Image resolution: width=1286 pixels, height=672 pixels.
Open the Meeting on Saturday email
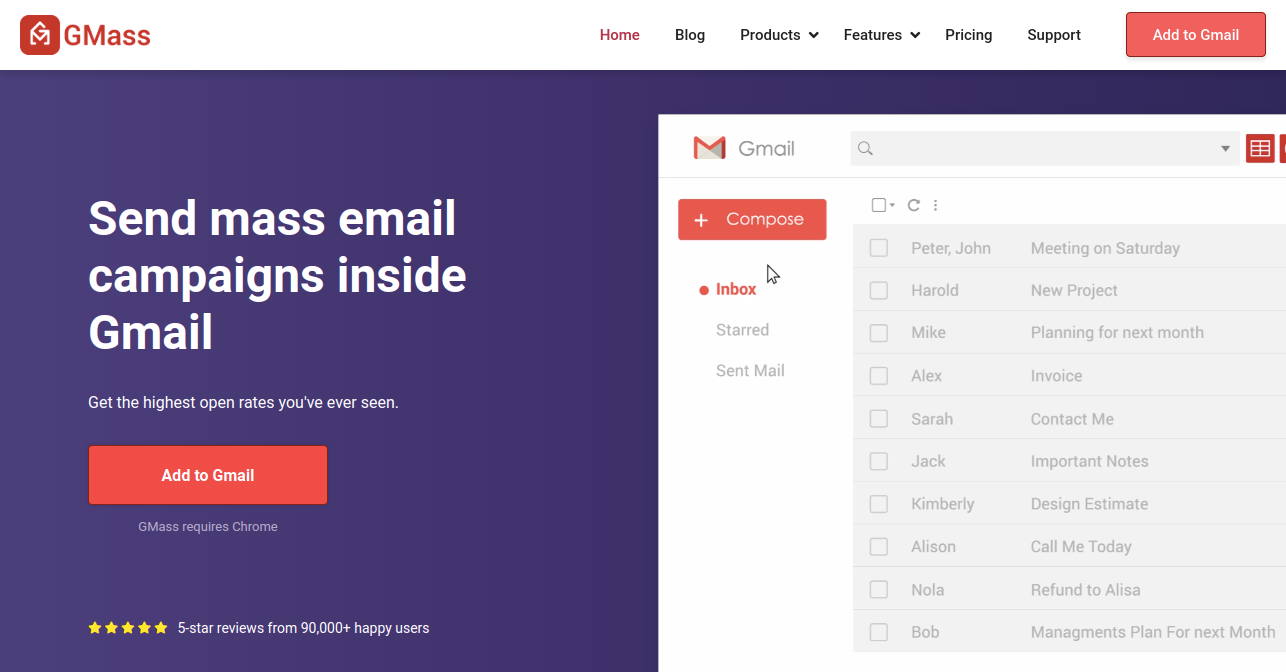click(x=1105, y=248)
